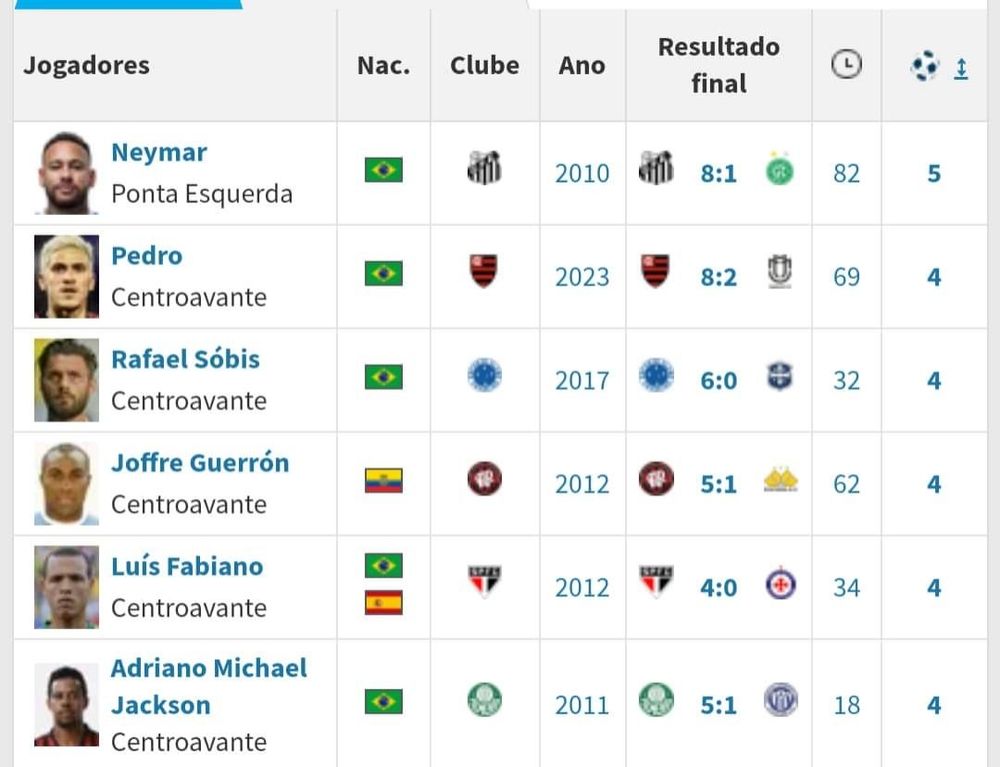Click the Jogadores column header
Viewport: 1000px width, 767px height.
pyautogui.click(x=86, y=66)
